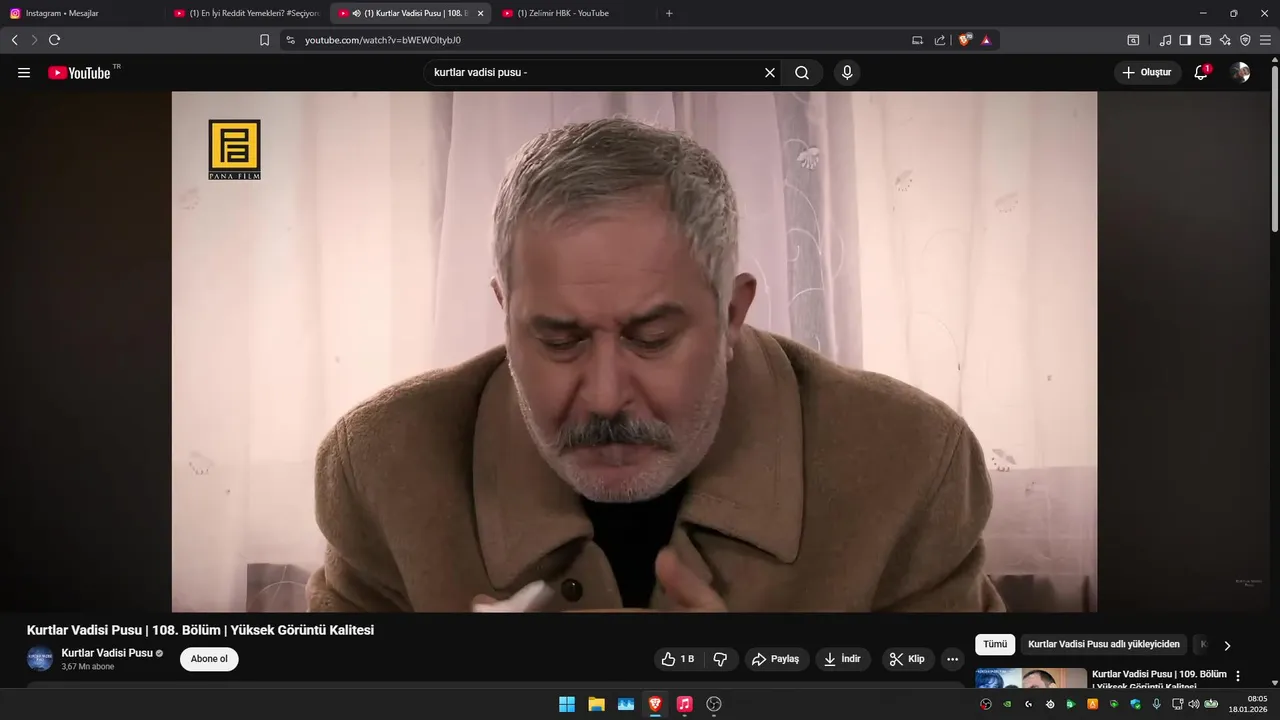Reload the page

(54, 40)
